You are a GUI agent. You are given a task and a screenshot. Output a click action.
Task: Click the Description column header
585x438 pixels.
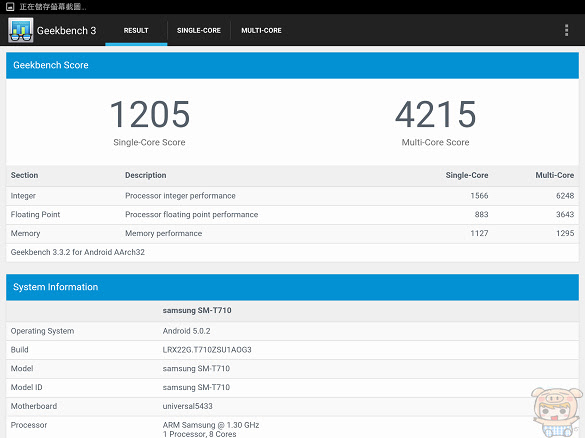[146, 175]
